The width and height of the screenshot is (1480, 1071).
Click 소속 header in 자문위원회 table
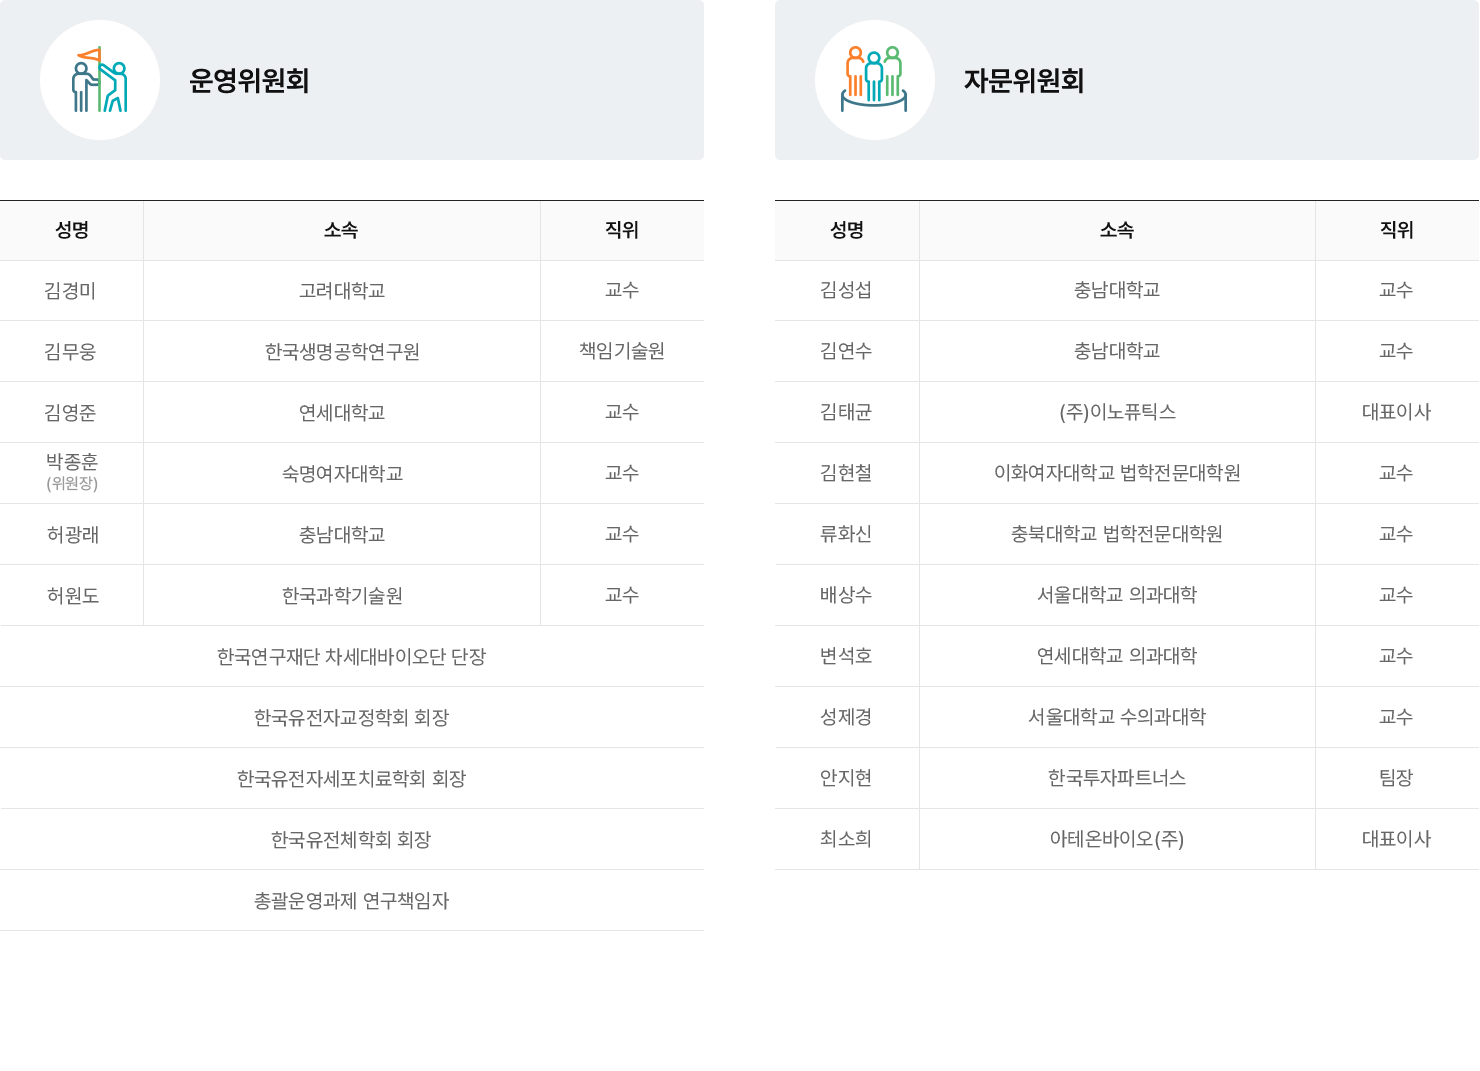coord(1117,230)
